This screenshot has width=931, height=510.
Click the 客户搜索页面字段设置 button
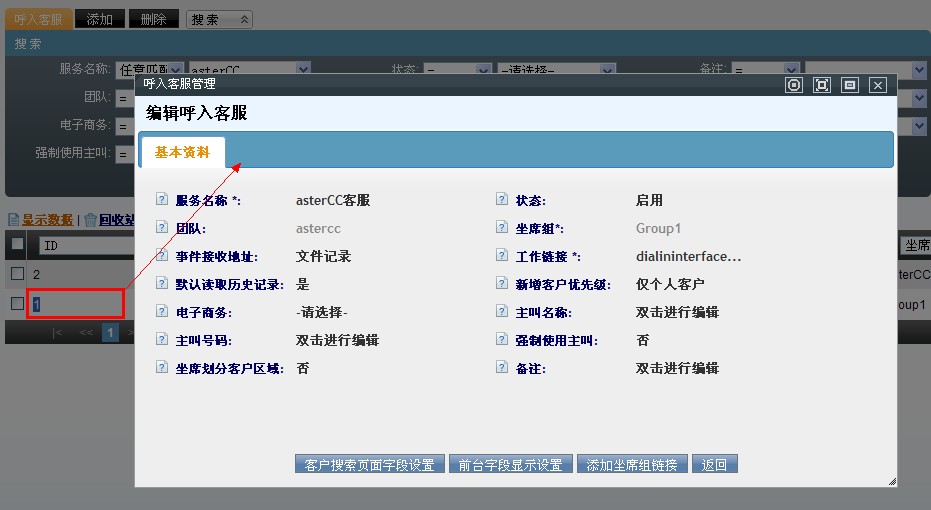pos(369,465)
